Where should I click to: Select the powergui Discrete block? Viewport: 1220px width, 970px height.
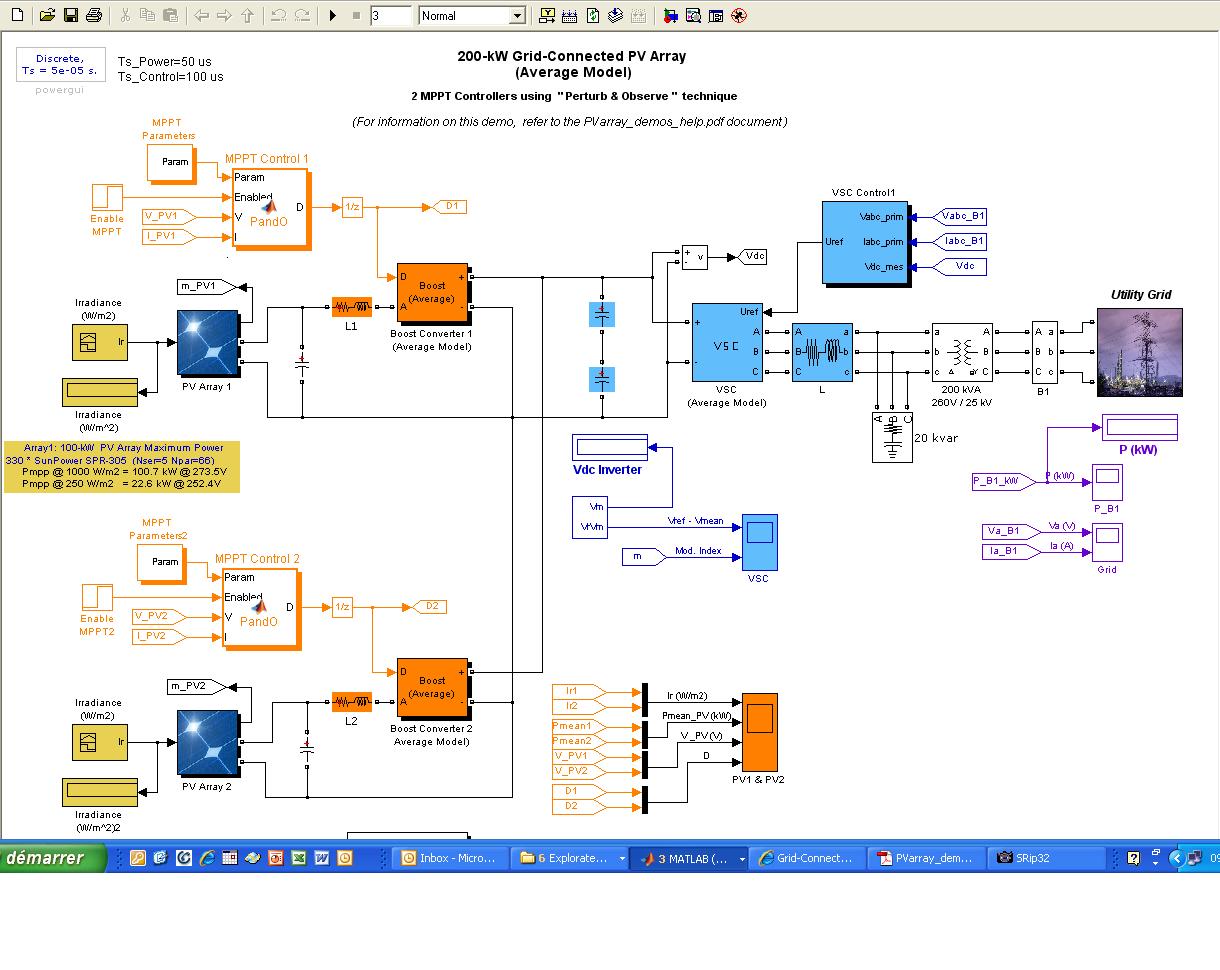coord(59,64)
